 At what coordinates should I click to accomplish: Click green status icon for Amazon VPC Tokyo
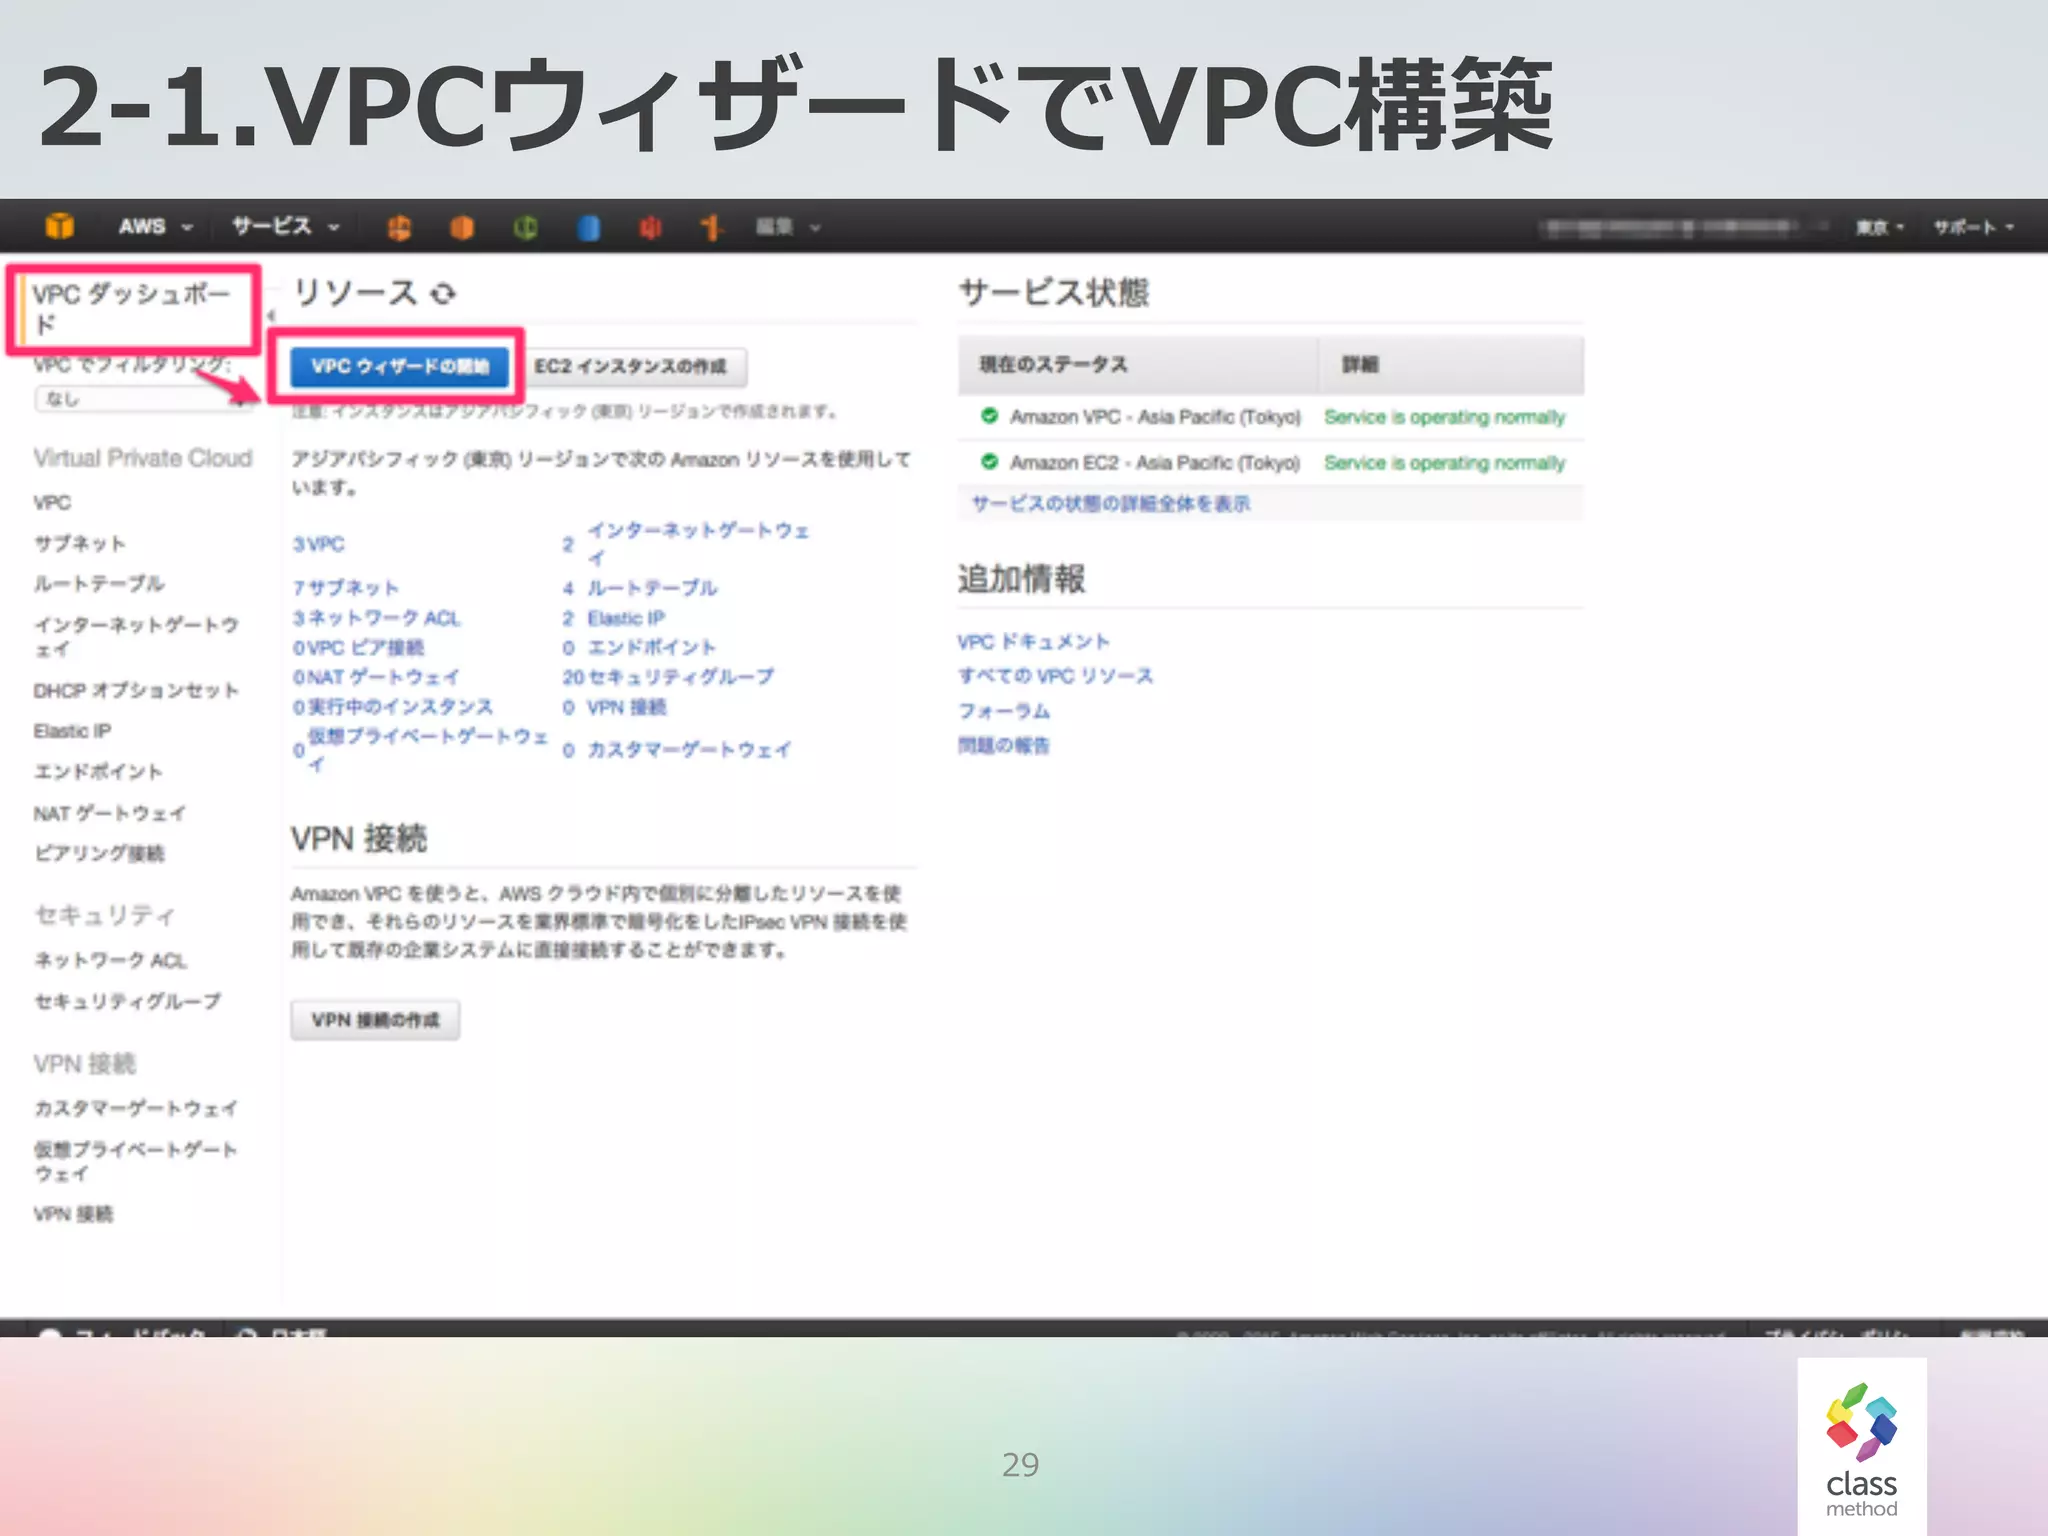pyautogui.click(x=989, y=416)
